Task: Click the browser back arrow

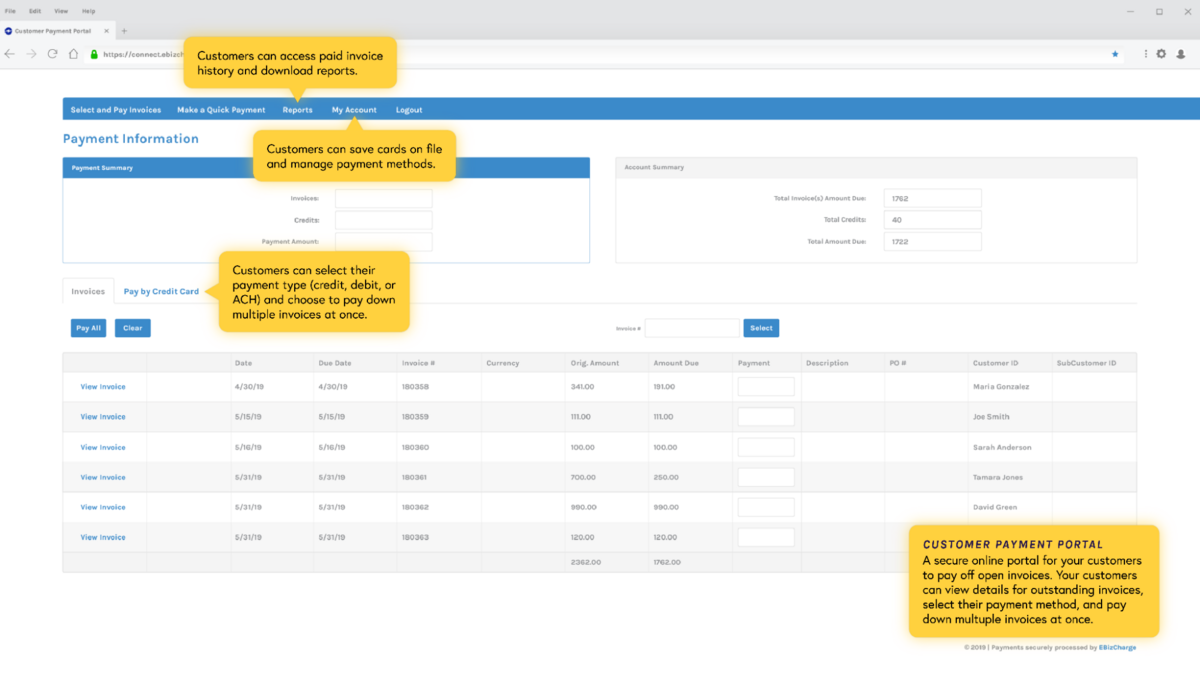Action: tap(10, 54)
